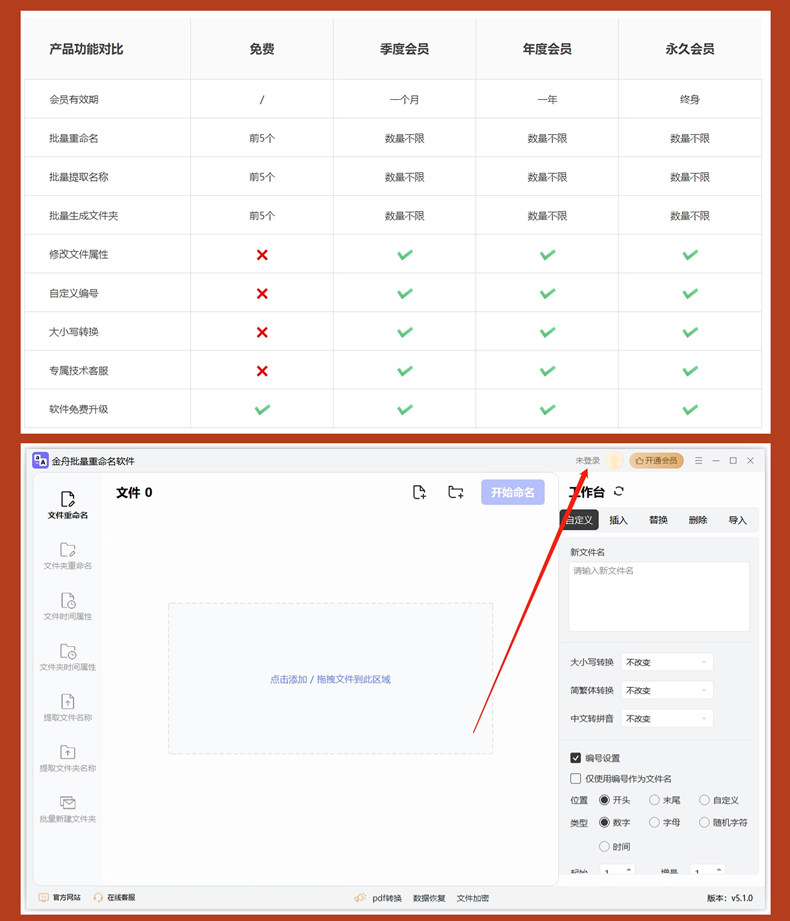Switch to the 插入 tab
The image size is (790, 921).
(618, 520)
